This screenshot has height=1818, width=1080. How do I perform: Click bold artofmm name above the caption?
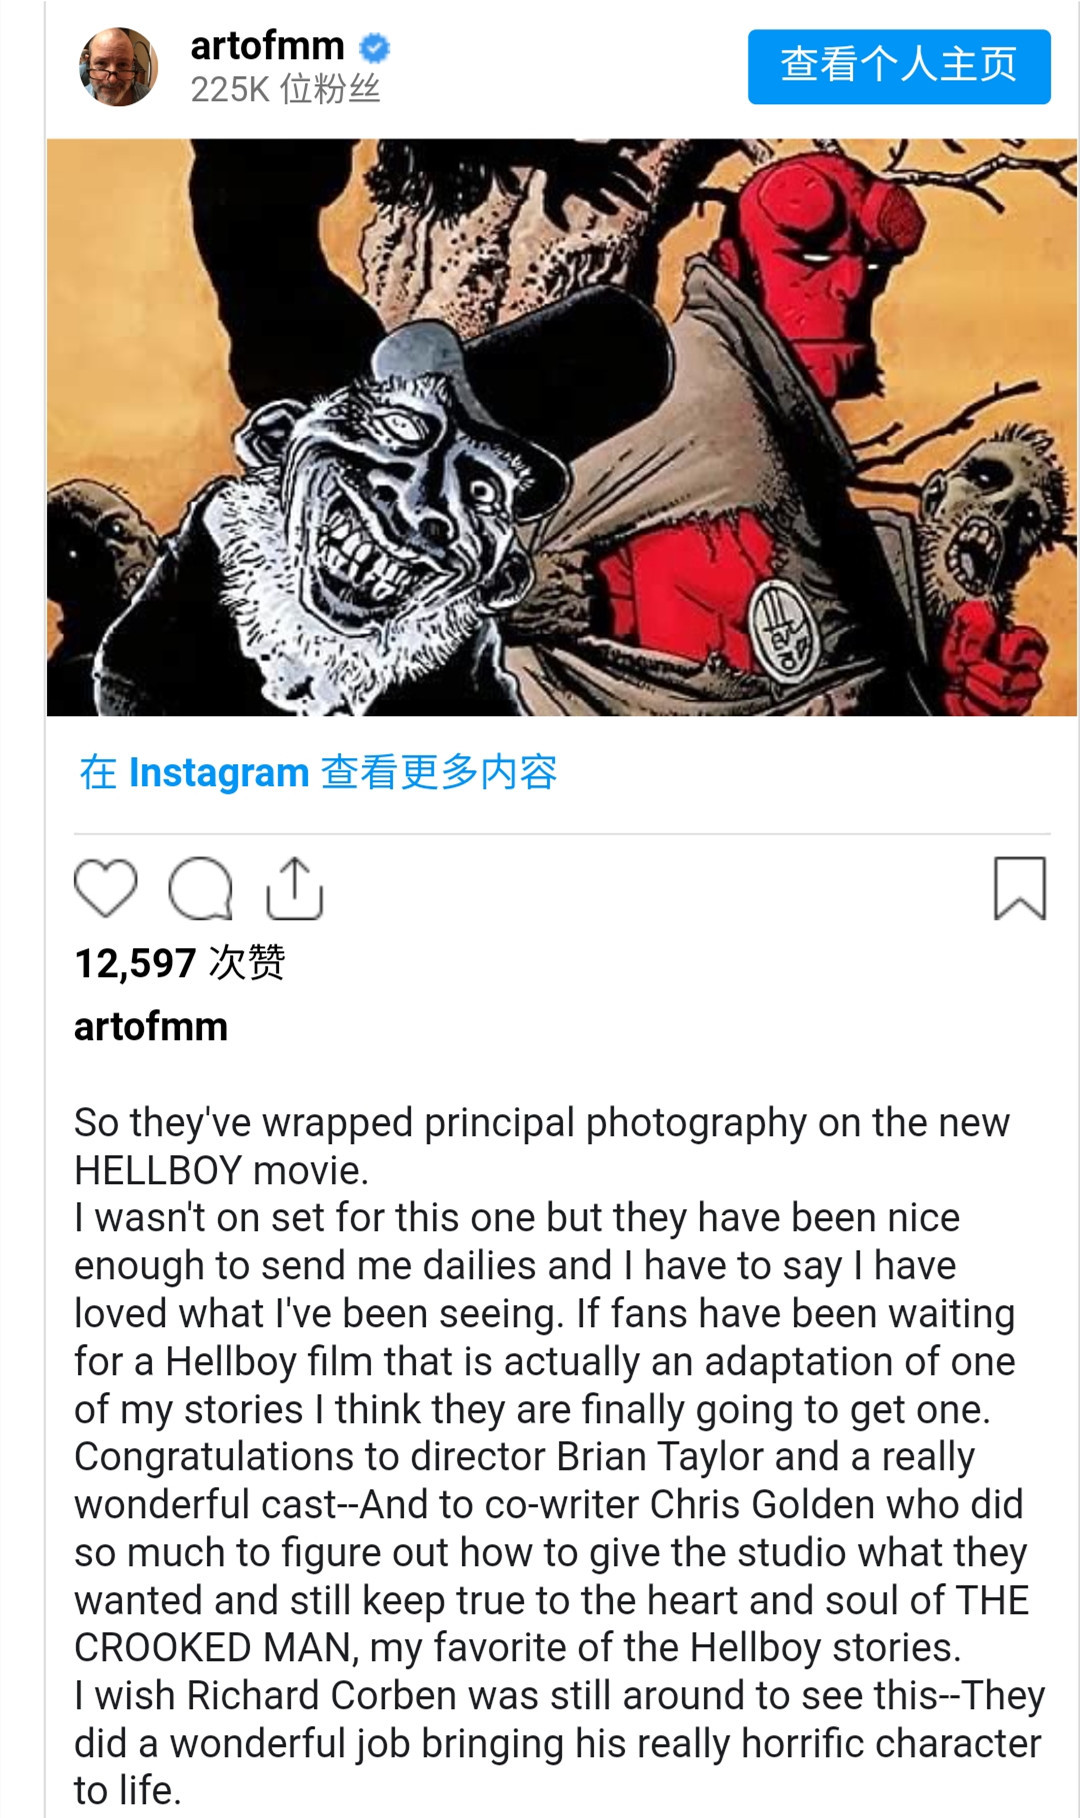[151, 1027]
